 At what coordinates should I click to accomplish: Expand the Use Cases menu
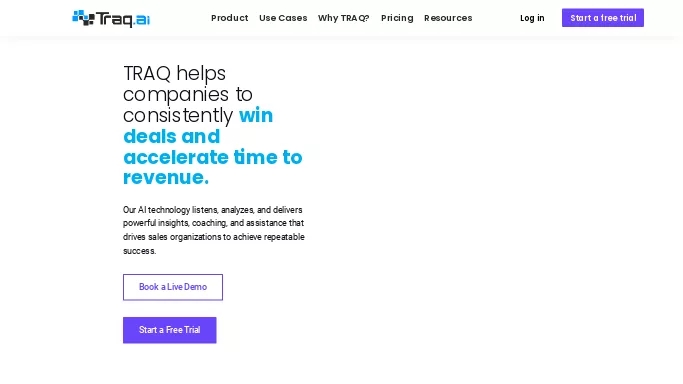[283, 18]
